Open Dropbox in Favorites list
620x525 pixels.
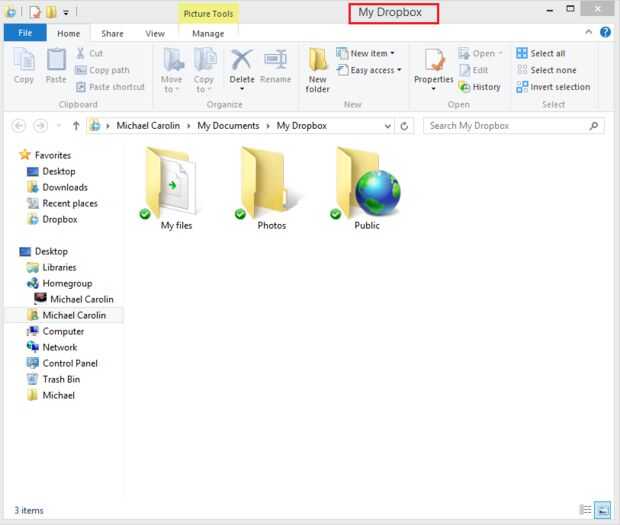[x=52, y=219]
